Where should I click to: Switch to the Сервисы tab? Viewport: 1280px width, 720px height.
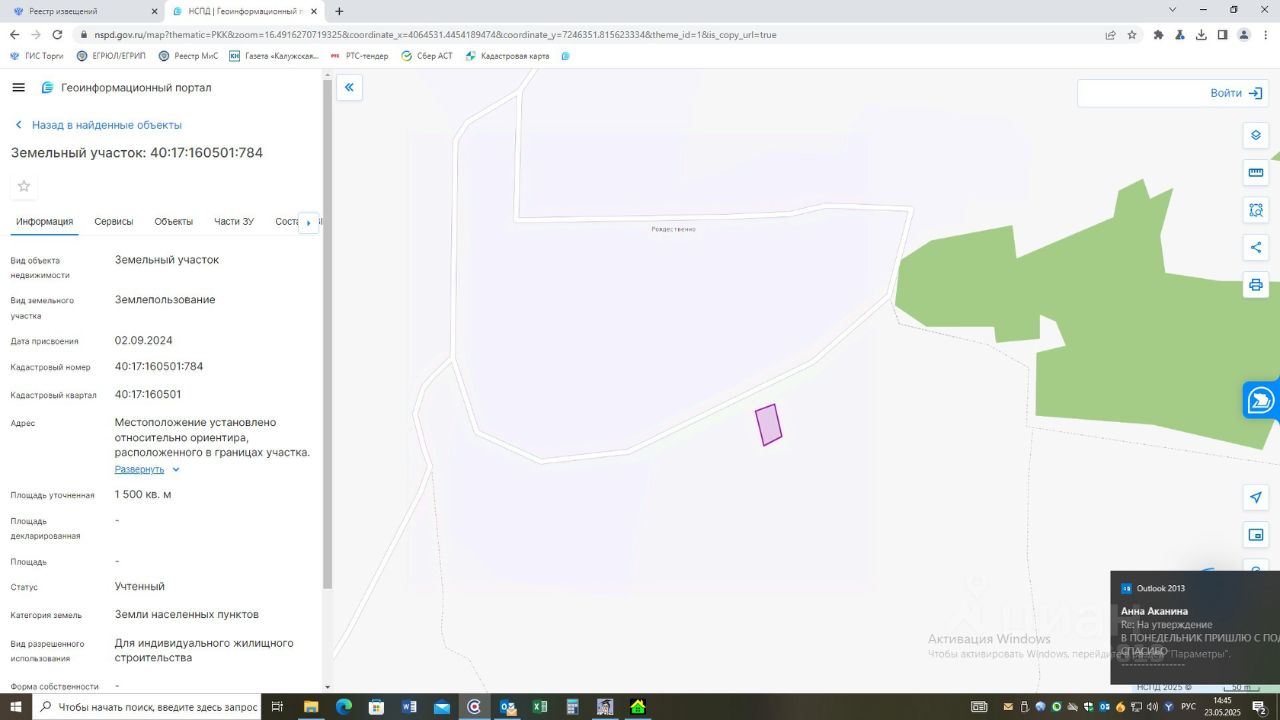114,222
